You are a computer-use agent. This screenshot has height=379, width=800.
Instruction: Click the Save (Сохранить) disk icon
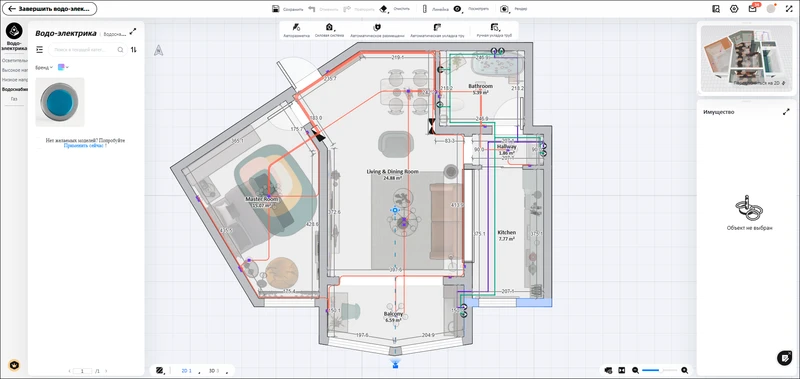(x=276, y=9)
